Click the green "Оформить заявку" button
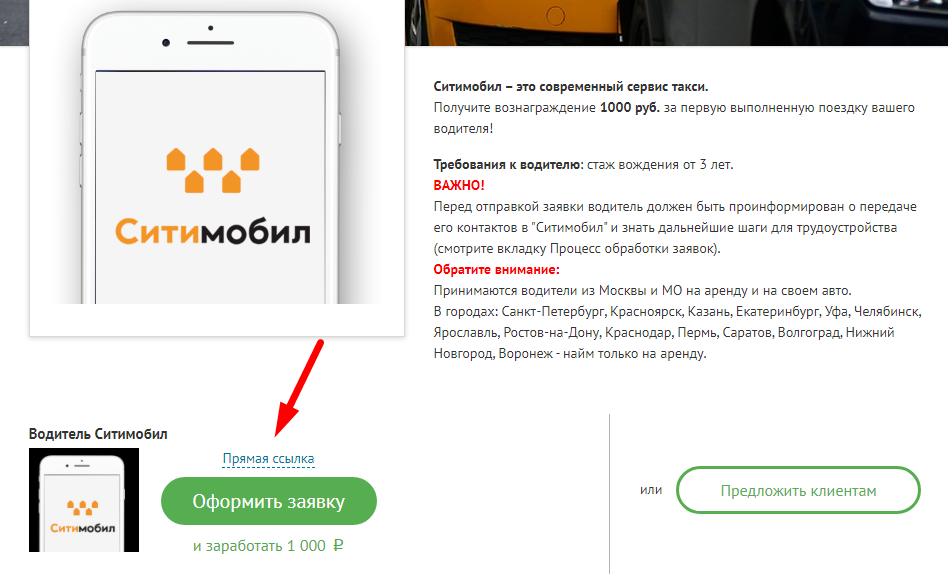The image size is (948, 574). point(268,501)
